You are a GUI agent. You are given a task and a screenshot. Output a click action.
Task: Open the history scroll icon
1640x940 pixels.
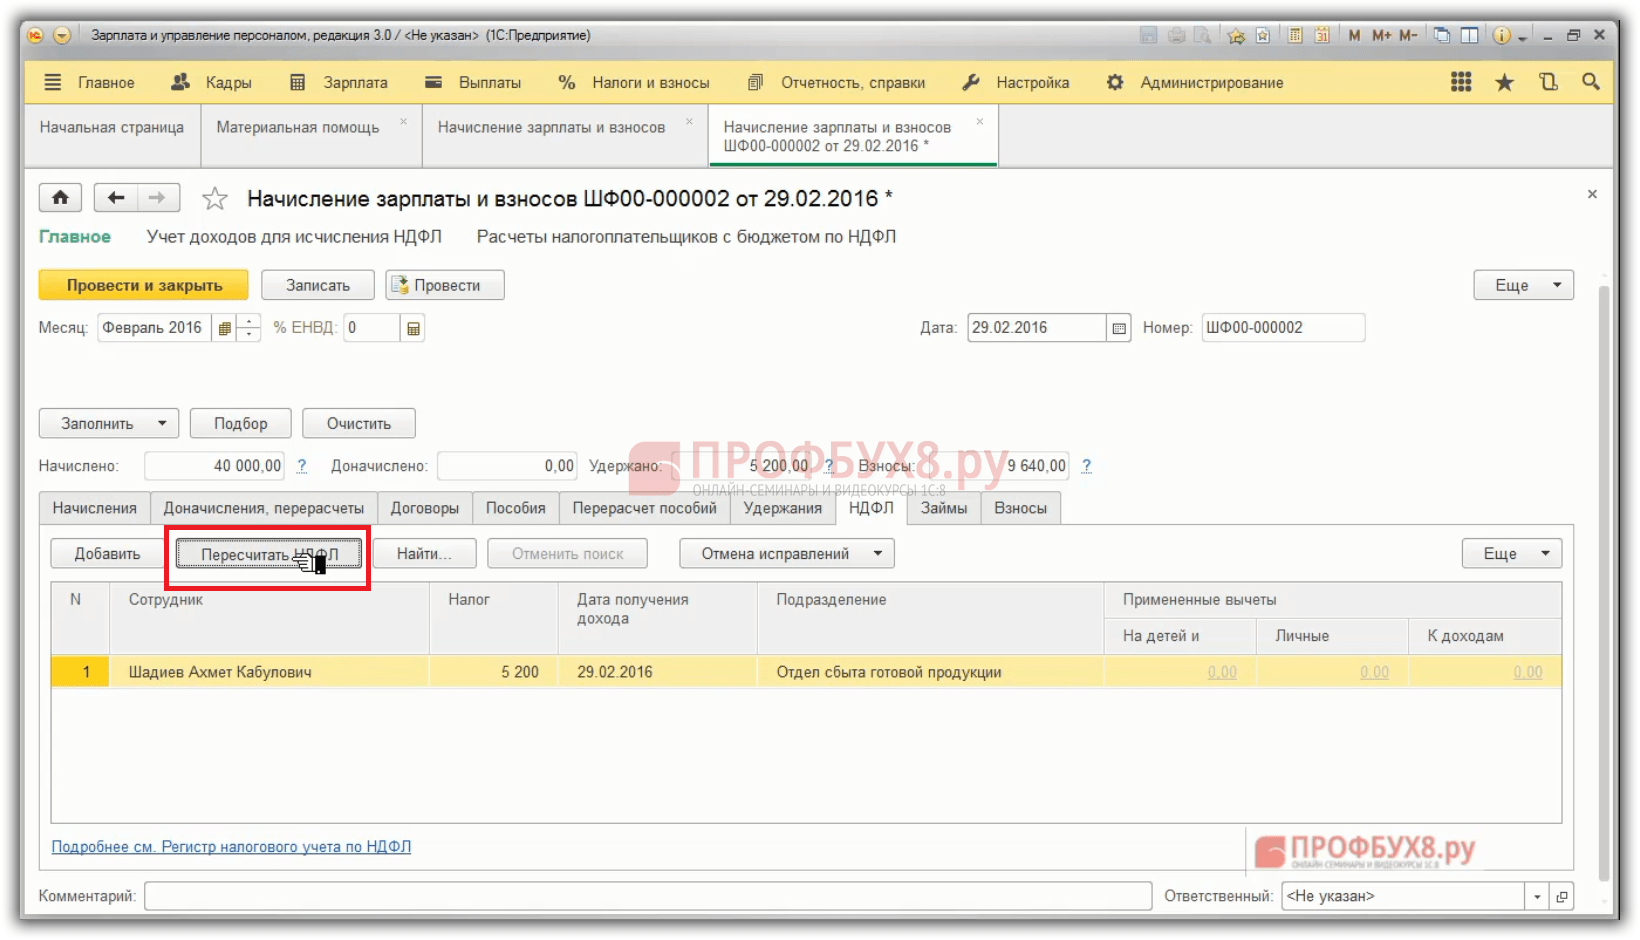point(1548,82)
